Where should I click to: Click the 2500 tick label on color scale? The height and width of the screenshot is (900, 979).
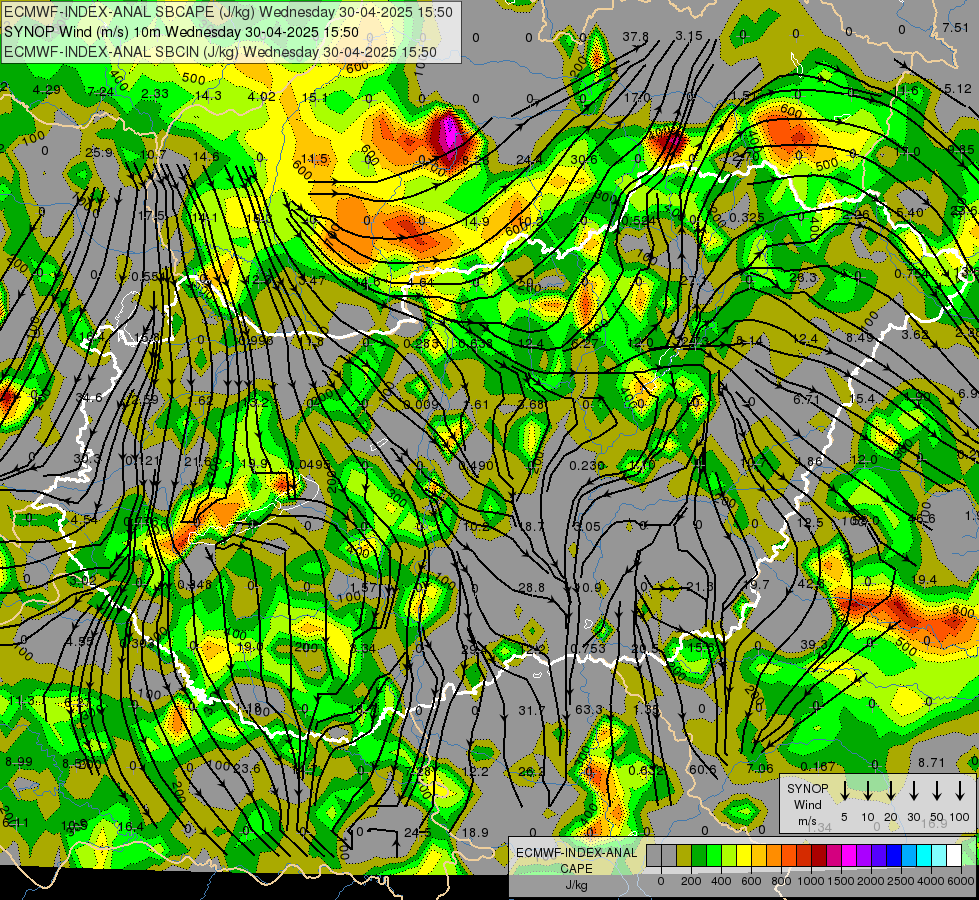click(900, 881)
